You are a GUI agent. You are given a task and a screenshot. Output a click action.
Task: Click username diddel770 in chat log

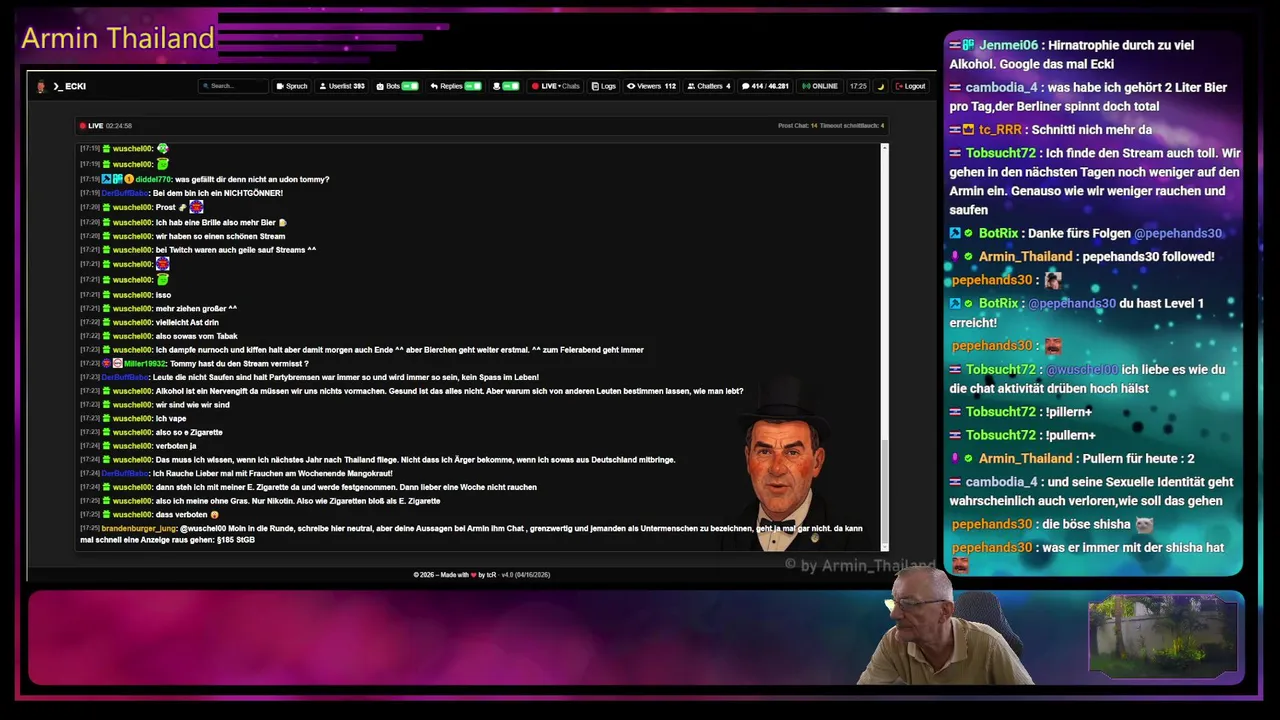click(x=153, y=179)
